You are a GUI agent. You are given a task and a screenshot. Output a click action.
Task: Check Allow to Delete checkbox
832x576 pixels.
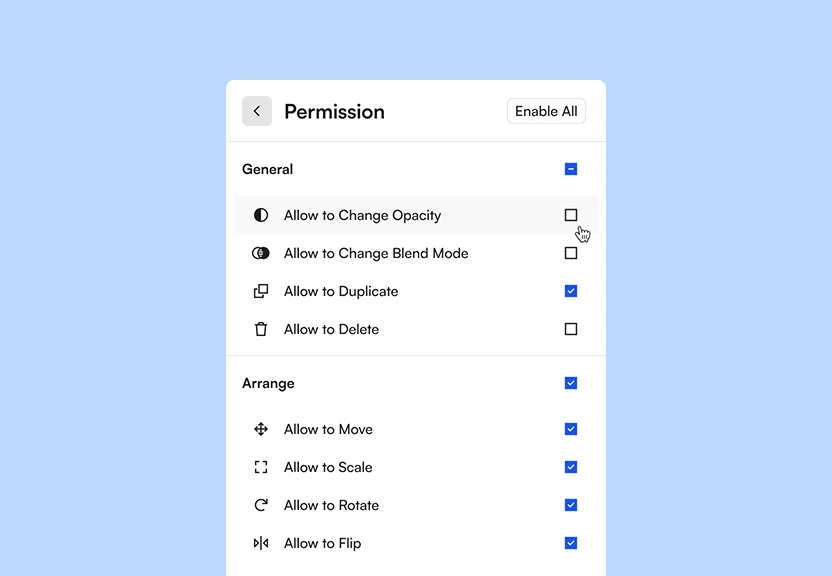tap(571, 329)
